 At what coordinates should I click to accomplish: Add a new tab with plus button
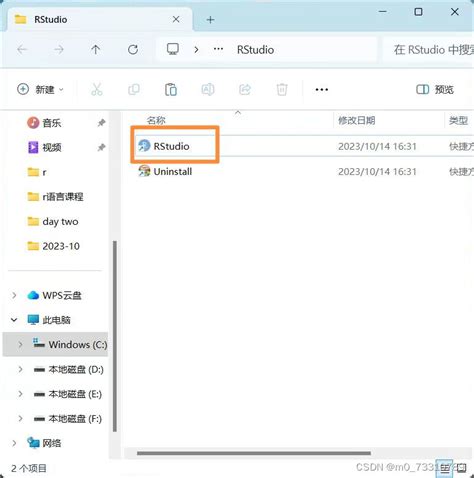click(210, 20)
